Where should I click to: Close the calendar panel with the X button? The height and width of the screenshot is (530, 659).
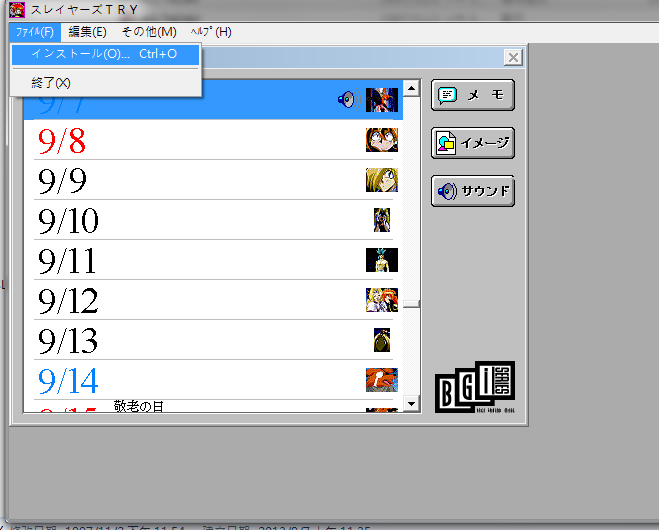513,57
